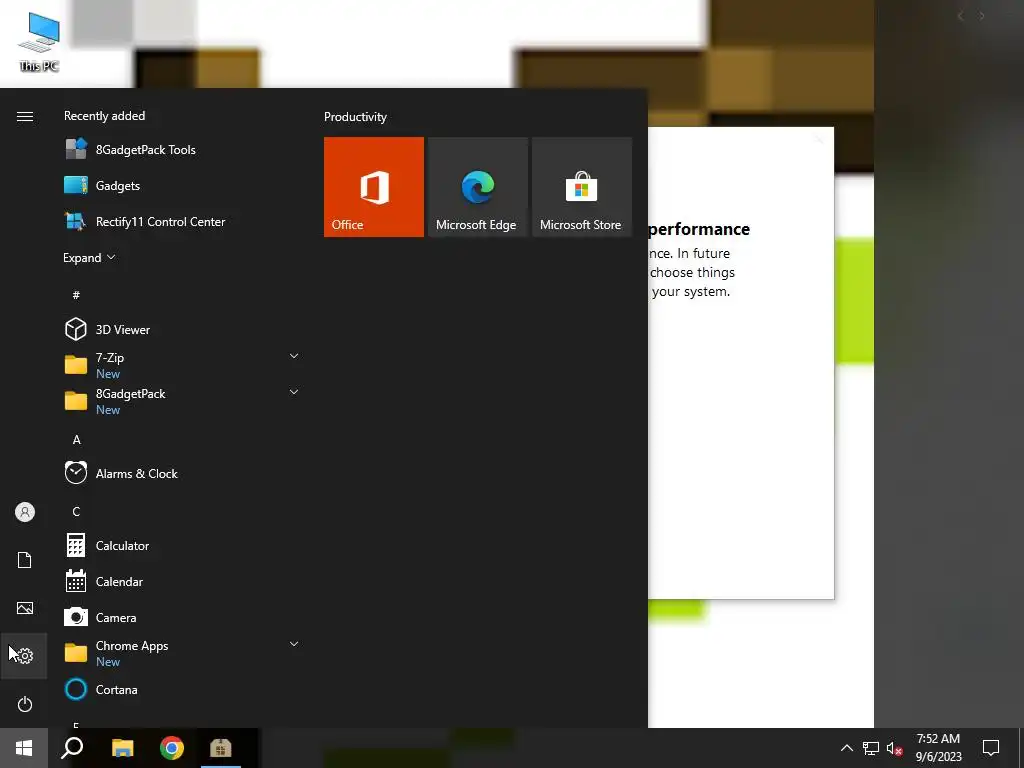Open user account menu in Start
Image resolution: width=1024 pixels, height=768 pixels.
tap(24, 512)
